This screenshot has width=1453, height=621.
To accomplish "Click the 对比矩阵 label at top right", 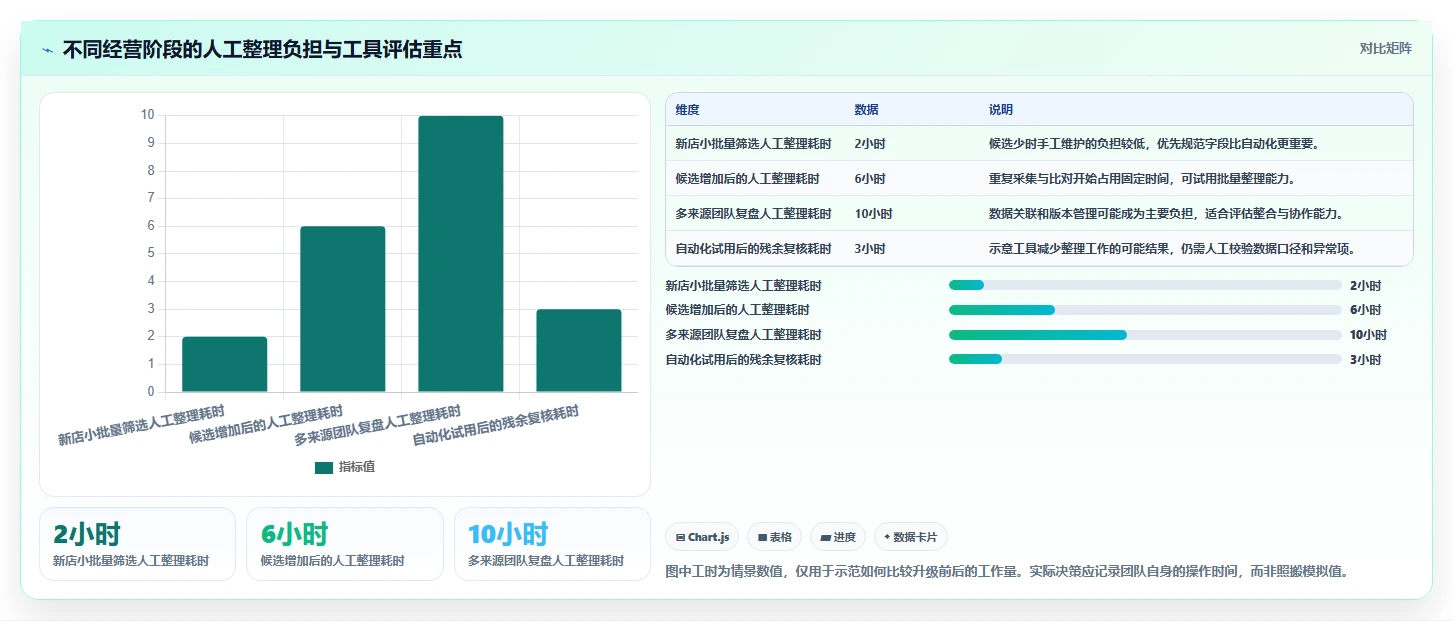I will 1385,48.
